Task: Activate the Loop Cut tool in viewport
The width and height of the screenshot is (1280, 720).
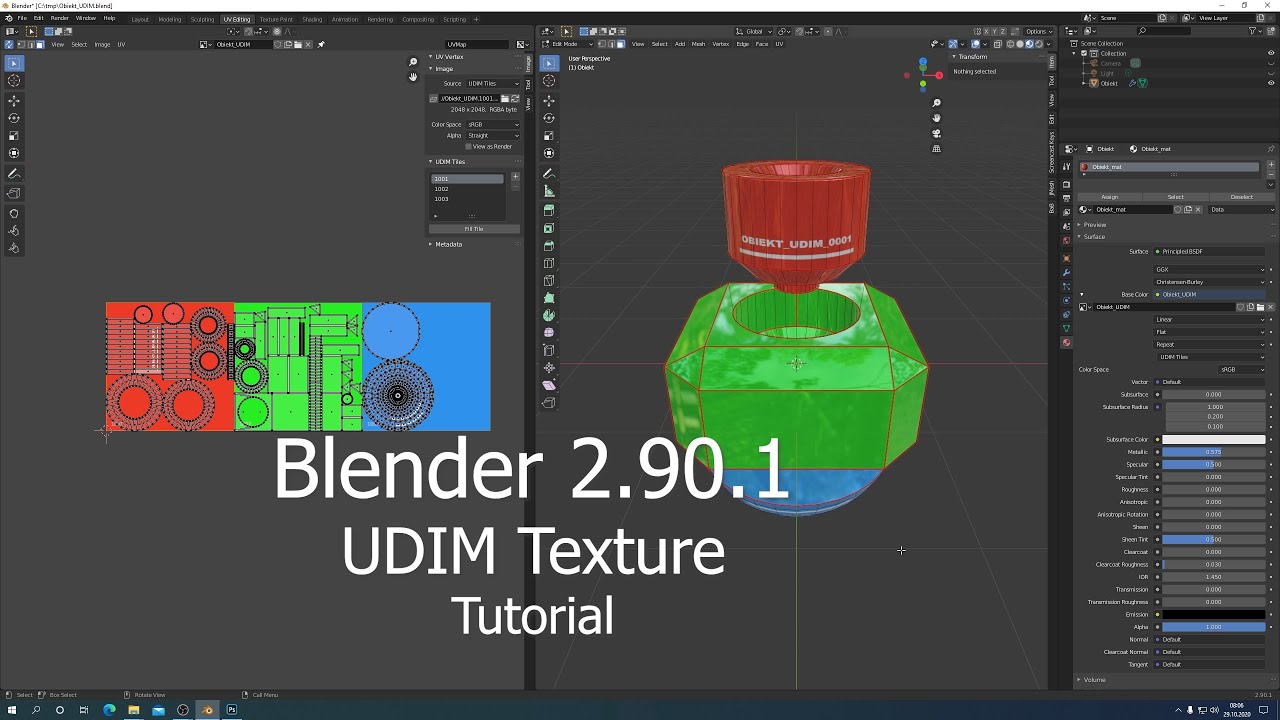Action: coord(549,264)
